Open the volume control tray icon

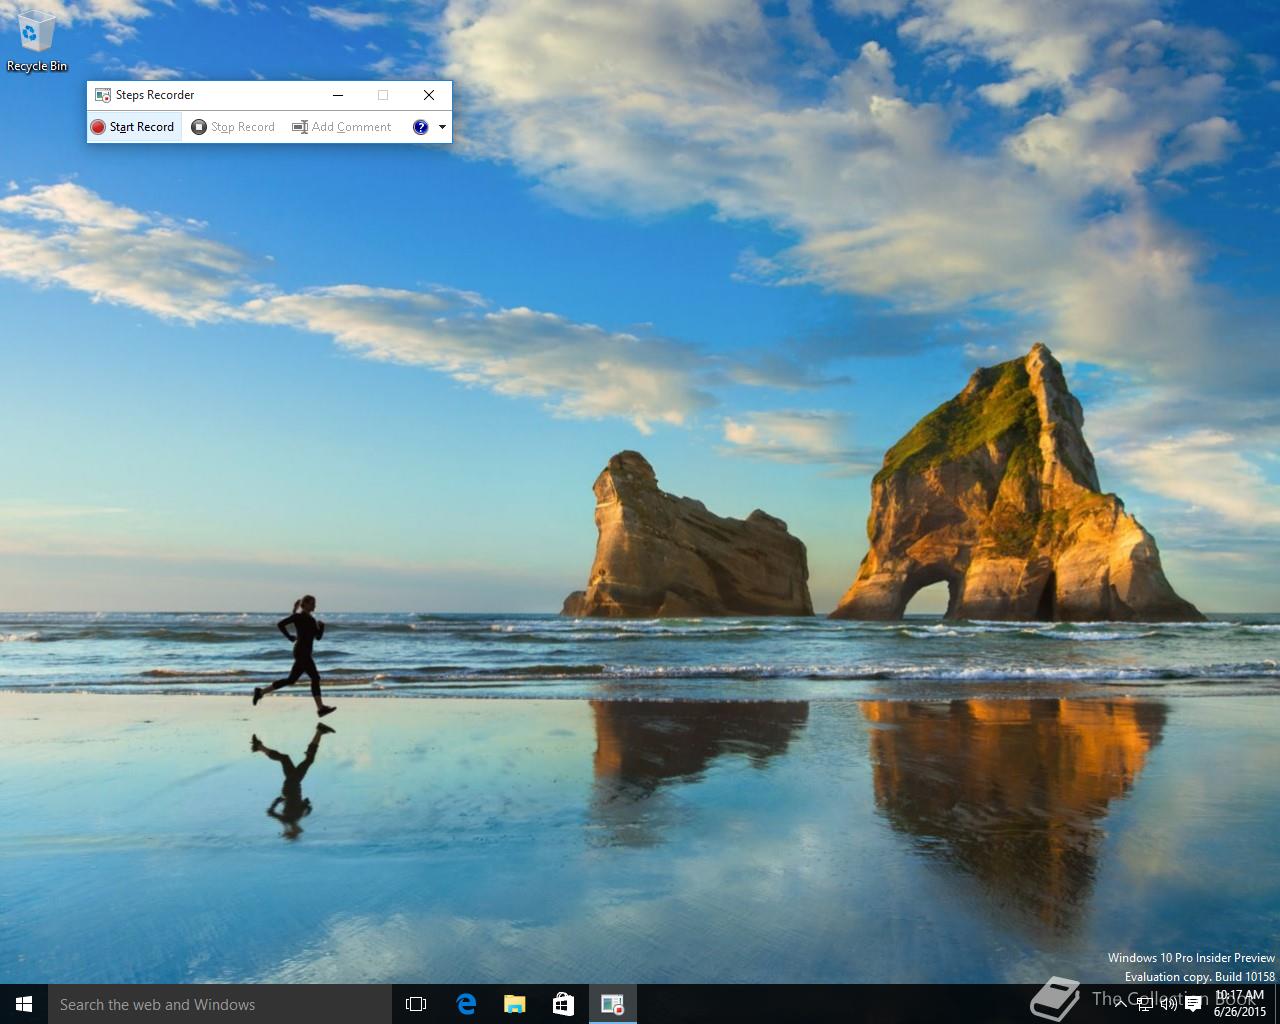pyautogui.click(x=1168, y=1004)
